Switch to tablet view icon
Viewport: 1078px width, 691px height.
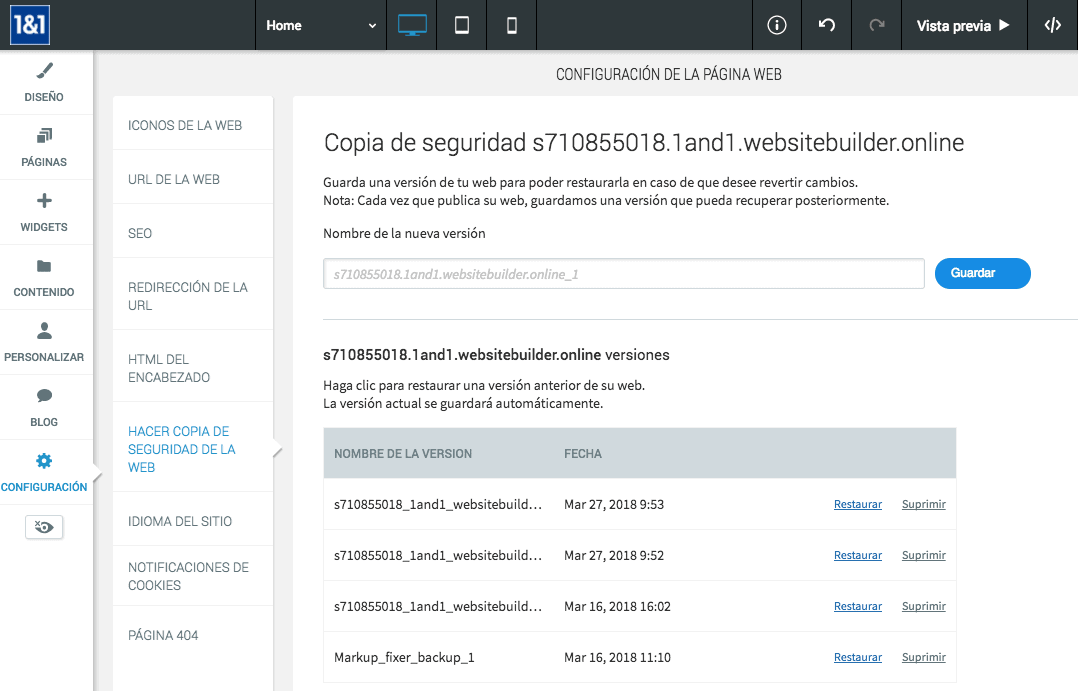[462, 25]
